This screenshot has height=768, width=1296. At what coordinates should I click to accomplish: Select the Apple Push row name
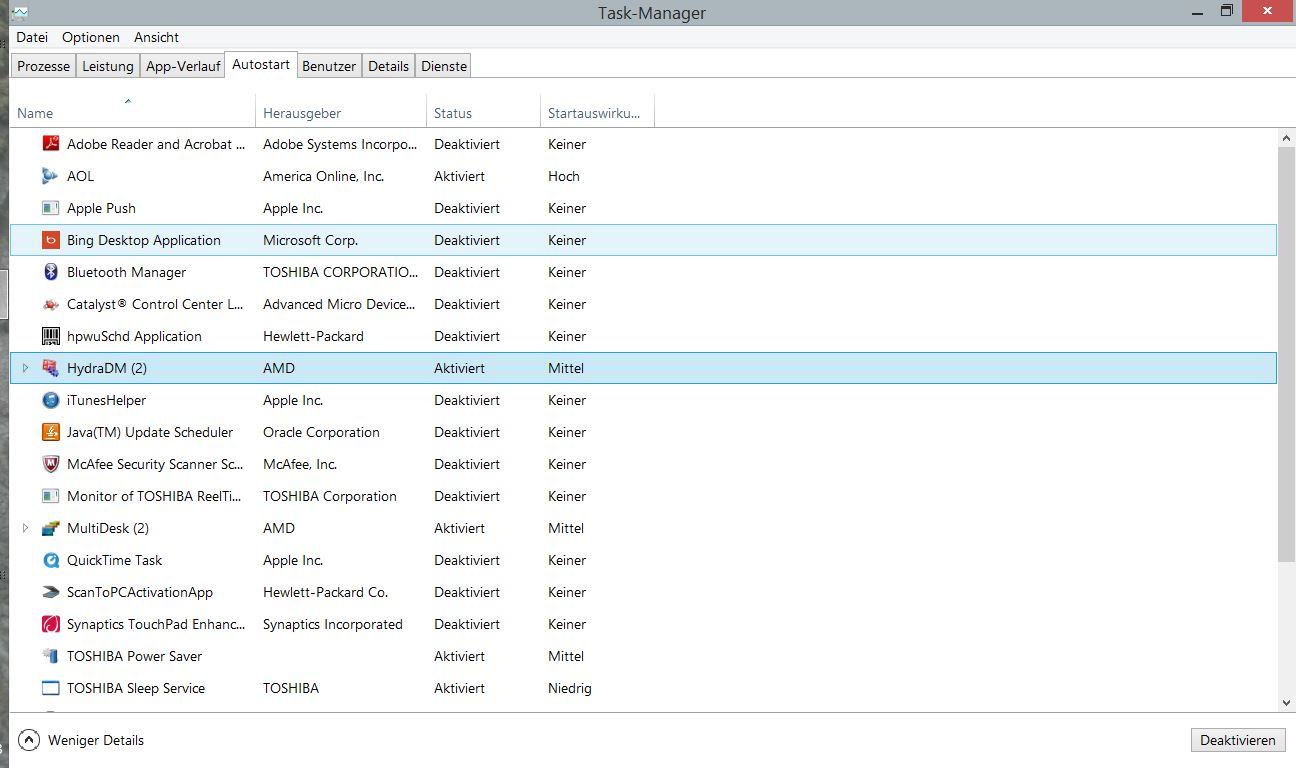coord(101,208)
